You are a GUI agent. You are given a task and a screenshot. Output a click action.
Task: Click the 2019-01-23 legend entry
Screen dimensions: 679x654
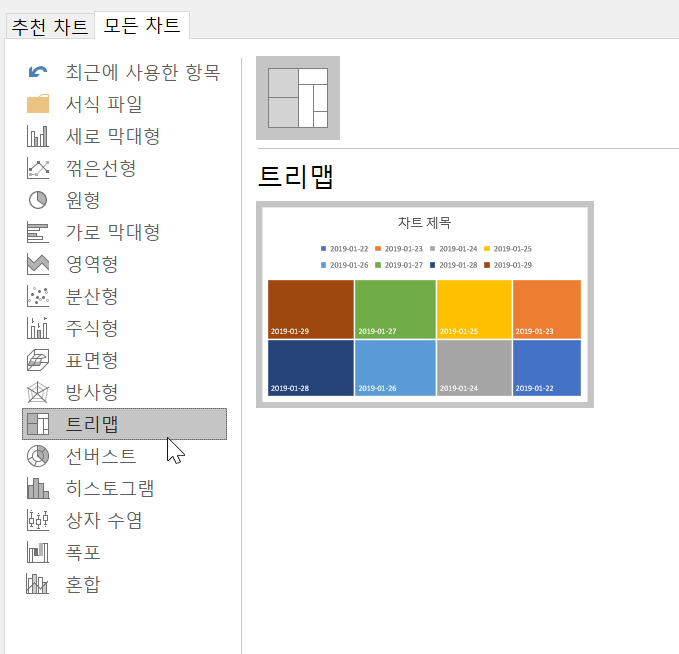[x=399, y=249]
